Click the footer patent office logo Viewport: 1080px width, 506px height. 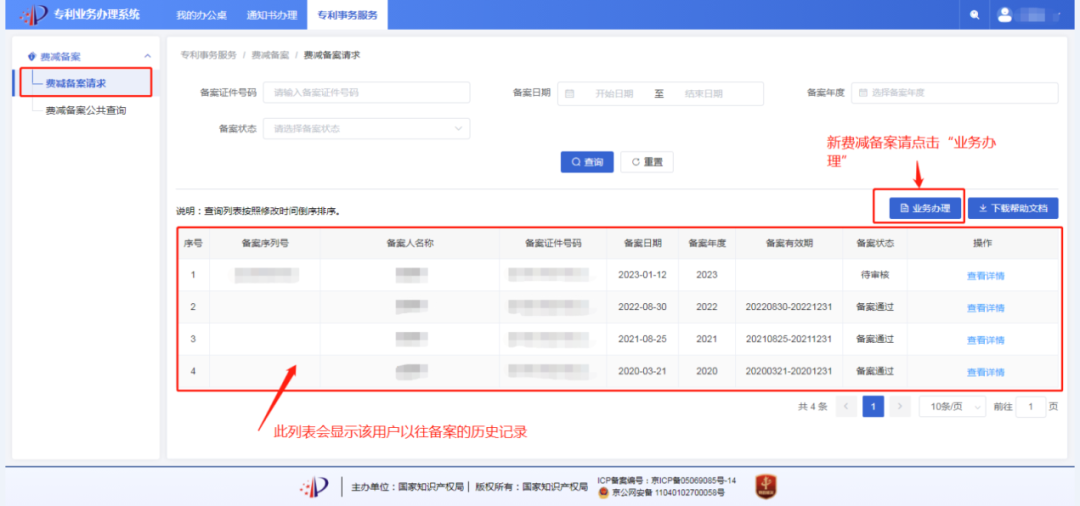[314, 487]
